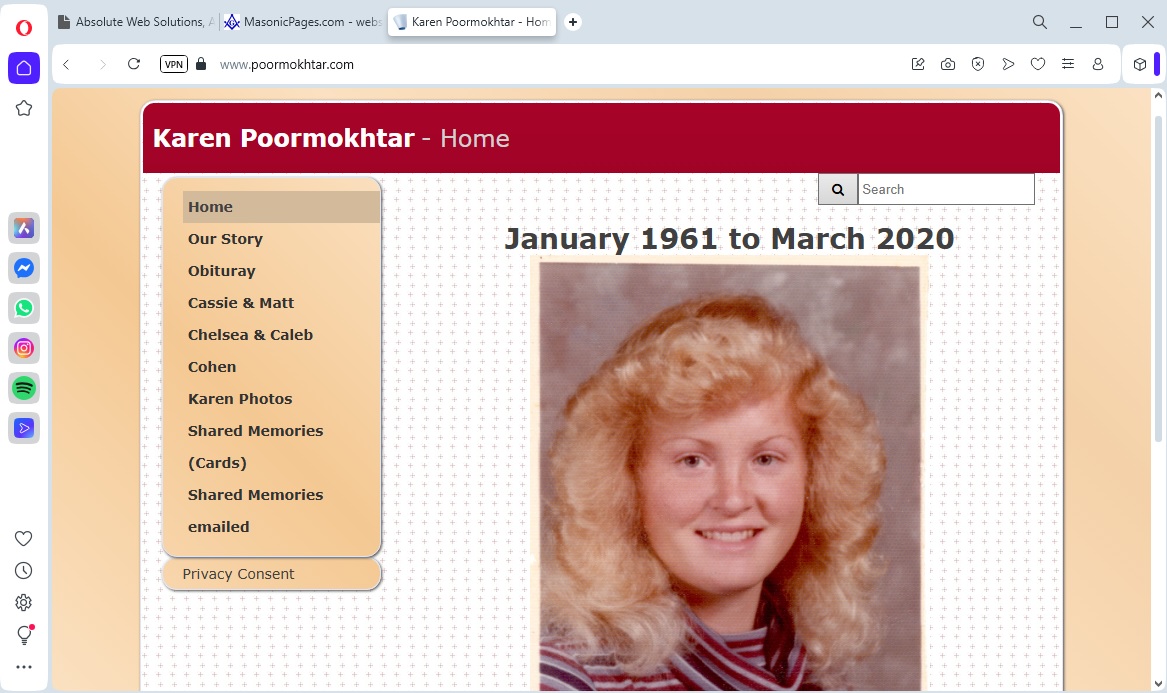
Task: Expand the sidebar three-dots menu
Action: [24, 667]
